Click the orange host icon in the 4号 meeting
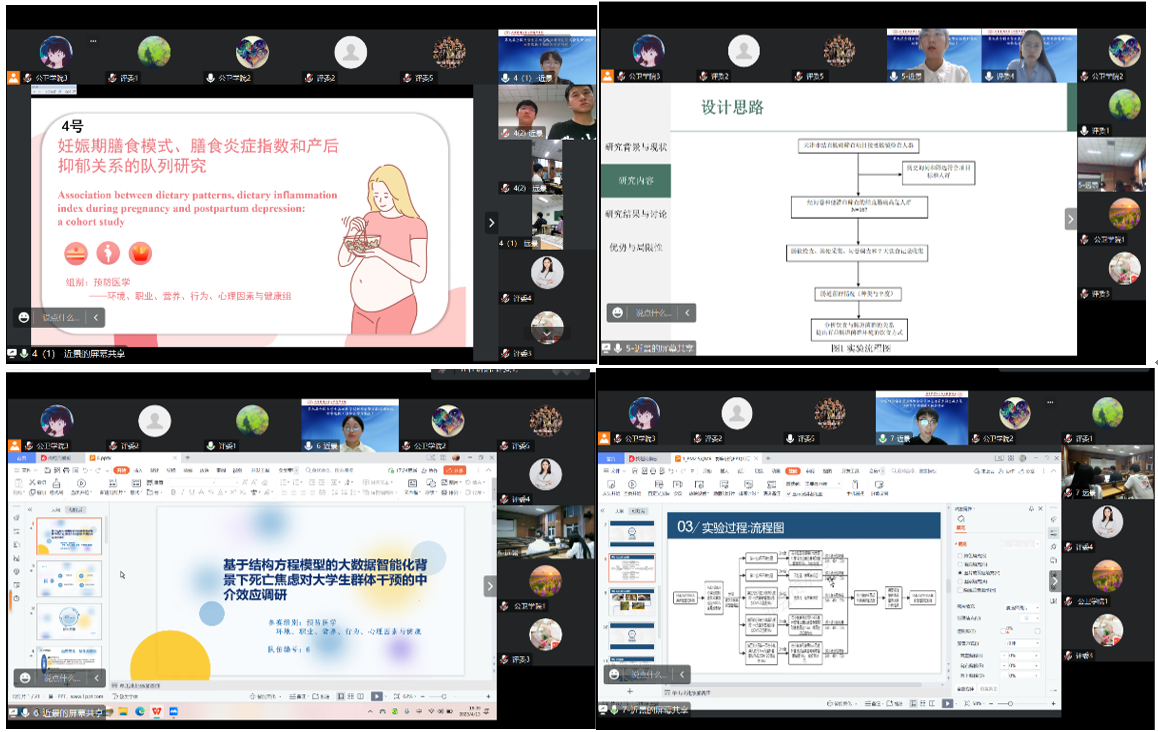 (x=13, y=78)
